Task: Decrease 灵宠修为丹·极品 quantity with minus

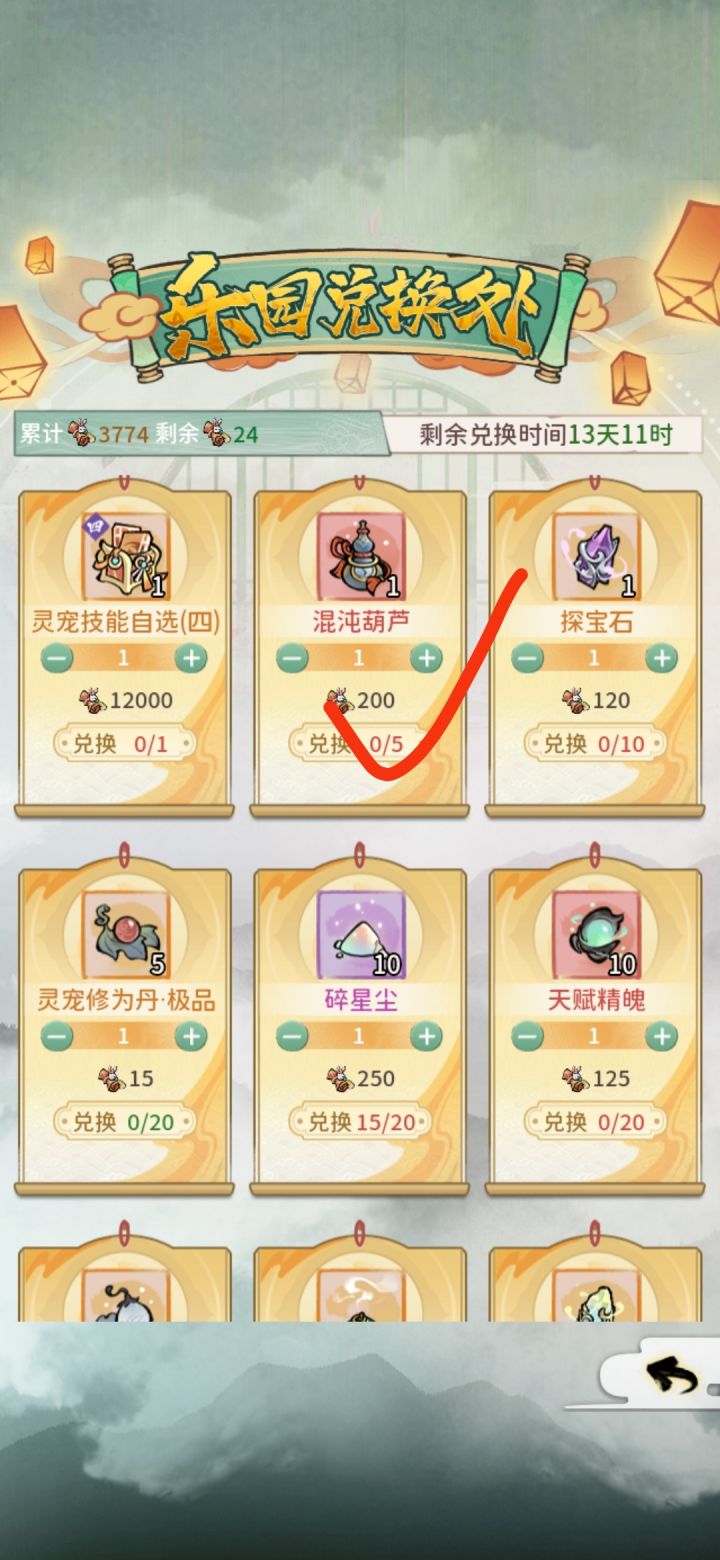Action: pos(57,1036)
